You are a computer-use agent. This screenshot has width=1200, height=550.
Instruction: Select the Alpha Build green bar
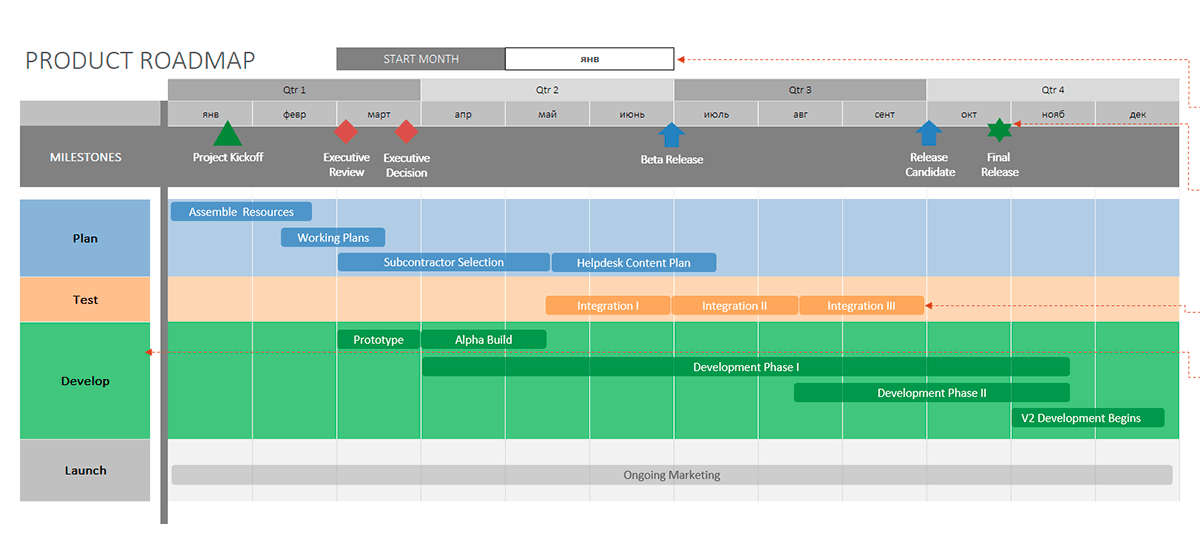pos(483,340)
